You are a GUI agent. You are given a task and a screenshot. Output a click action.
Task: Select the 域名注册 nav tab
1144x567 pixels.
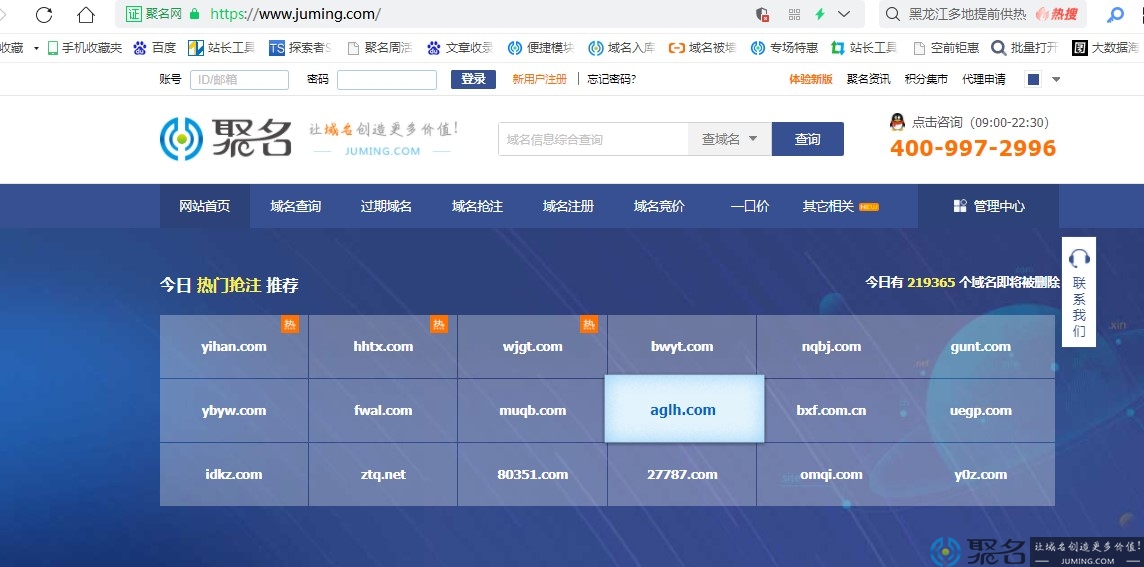pyautogui.click(x=568, y=206)
